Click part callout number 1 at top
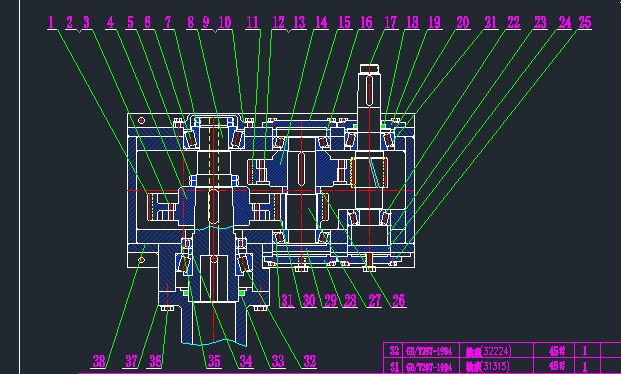Image resolution: width=621 pixels, height=374 pixels. (51, 22)
